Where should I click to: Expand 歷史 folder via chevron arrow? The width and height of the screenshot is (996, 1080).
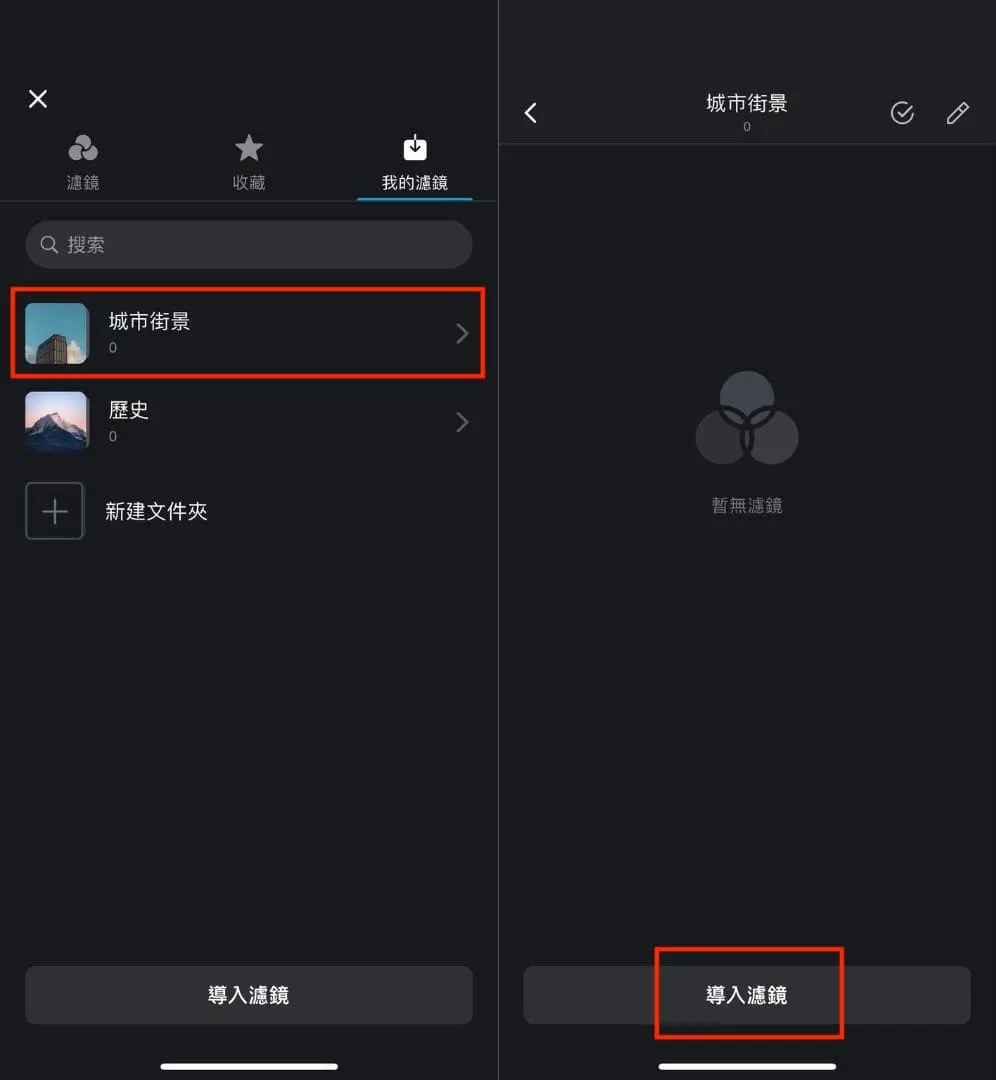tap(462, 422)
